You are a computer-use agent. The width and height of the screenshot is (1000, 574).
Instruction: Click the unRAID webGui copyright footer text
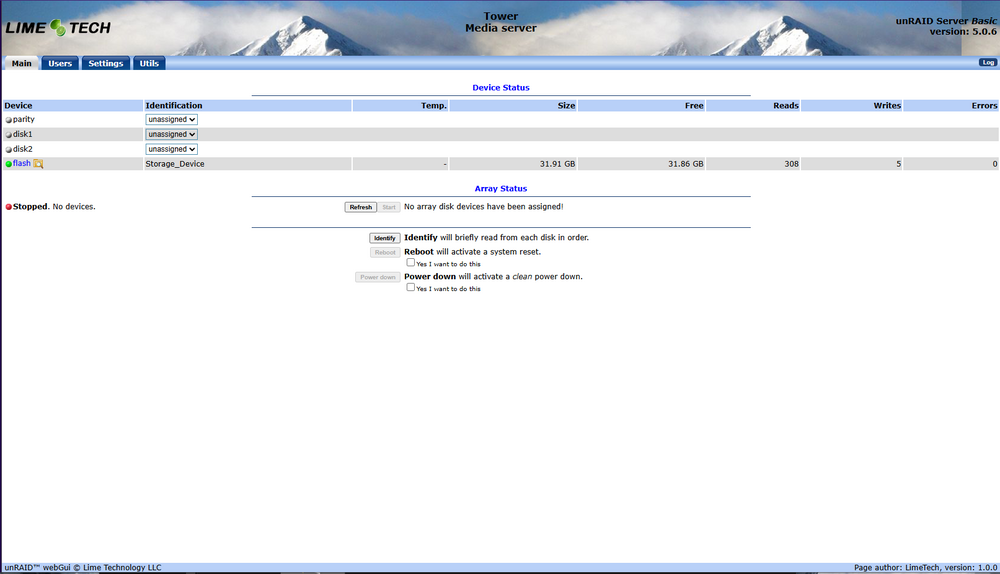83,567
